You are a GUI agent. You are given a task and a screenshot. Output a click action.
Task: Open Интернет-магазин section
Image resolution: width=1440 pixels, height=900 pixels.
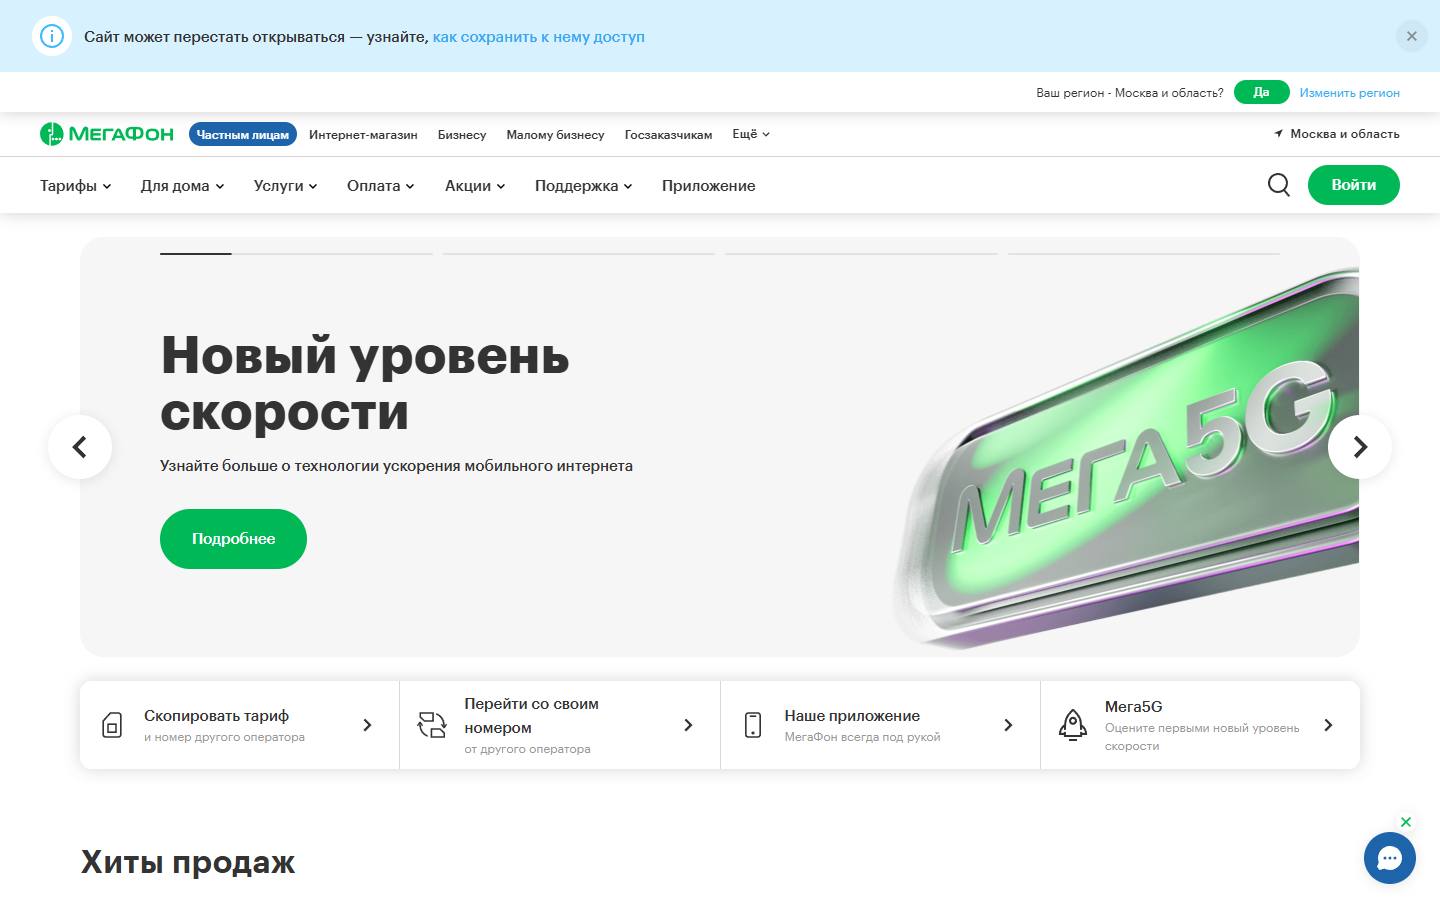point(363,134)
